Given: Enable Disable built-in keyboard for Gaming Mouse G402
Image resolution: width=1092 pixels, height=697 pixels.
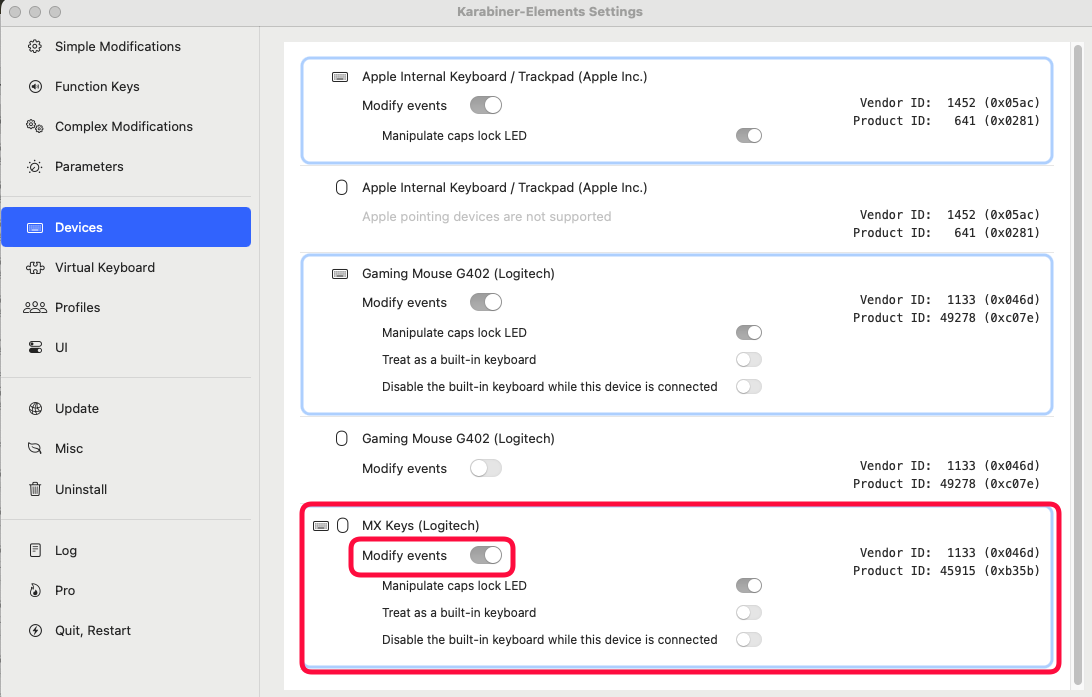Looking at the screenshot, I should [749, 386].
